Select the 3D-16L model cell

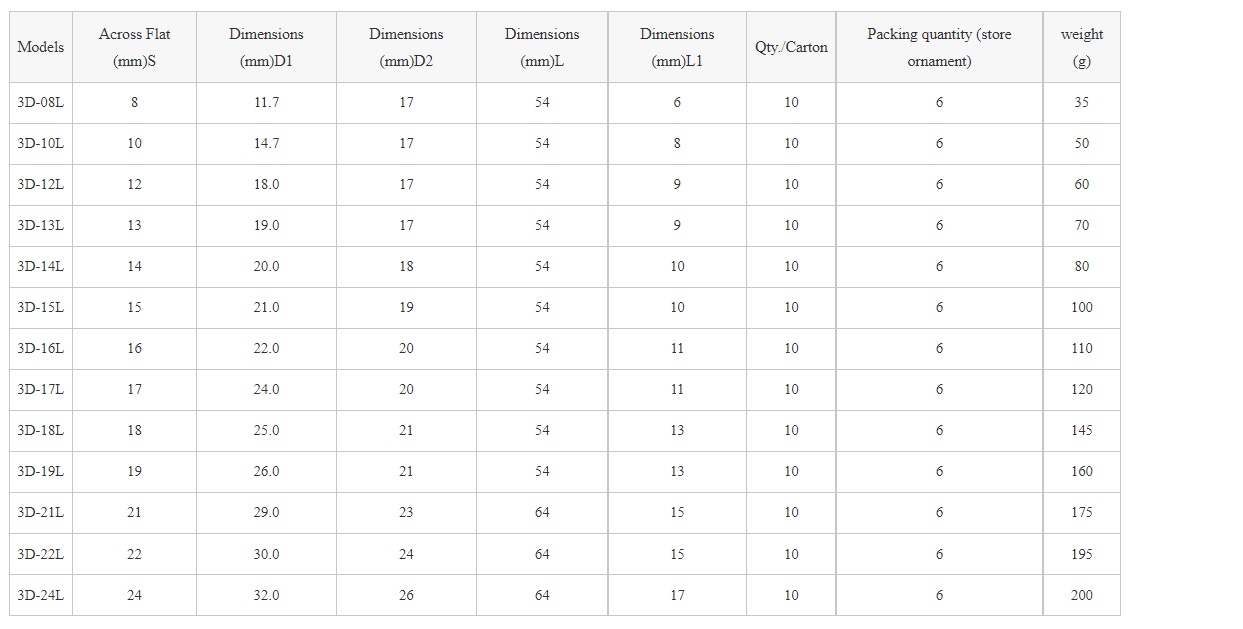click(x=41, y=348)
